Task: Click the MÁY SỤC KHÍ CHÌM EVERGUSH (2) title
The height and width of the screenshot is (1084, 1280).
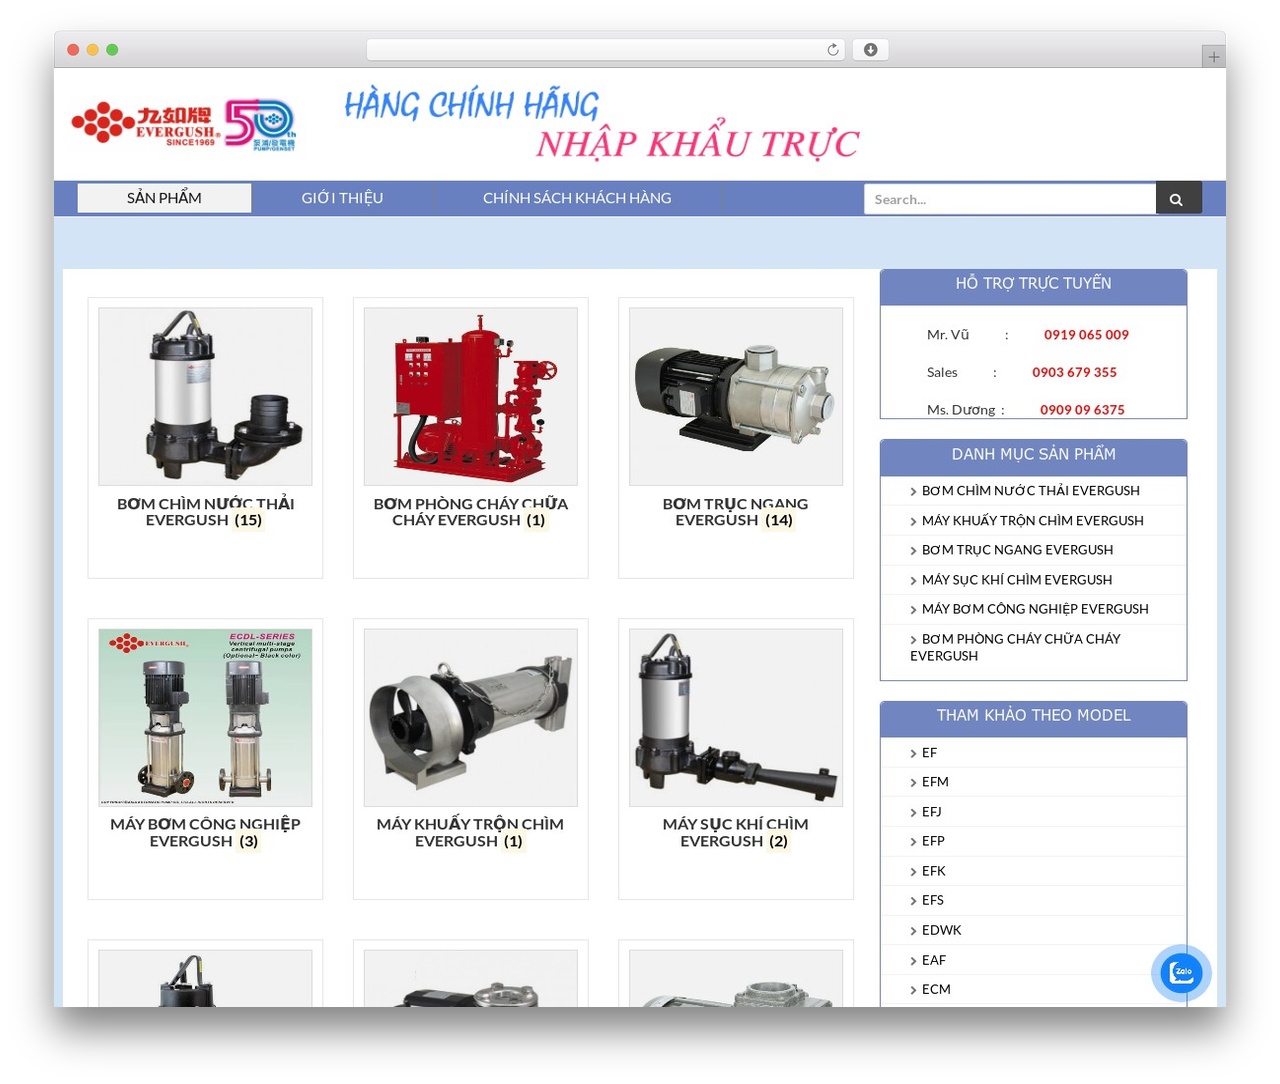Action: click(x=735, y=832)
